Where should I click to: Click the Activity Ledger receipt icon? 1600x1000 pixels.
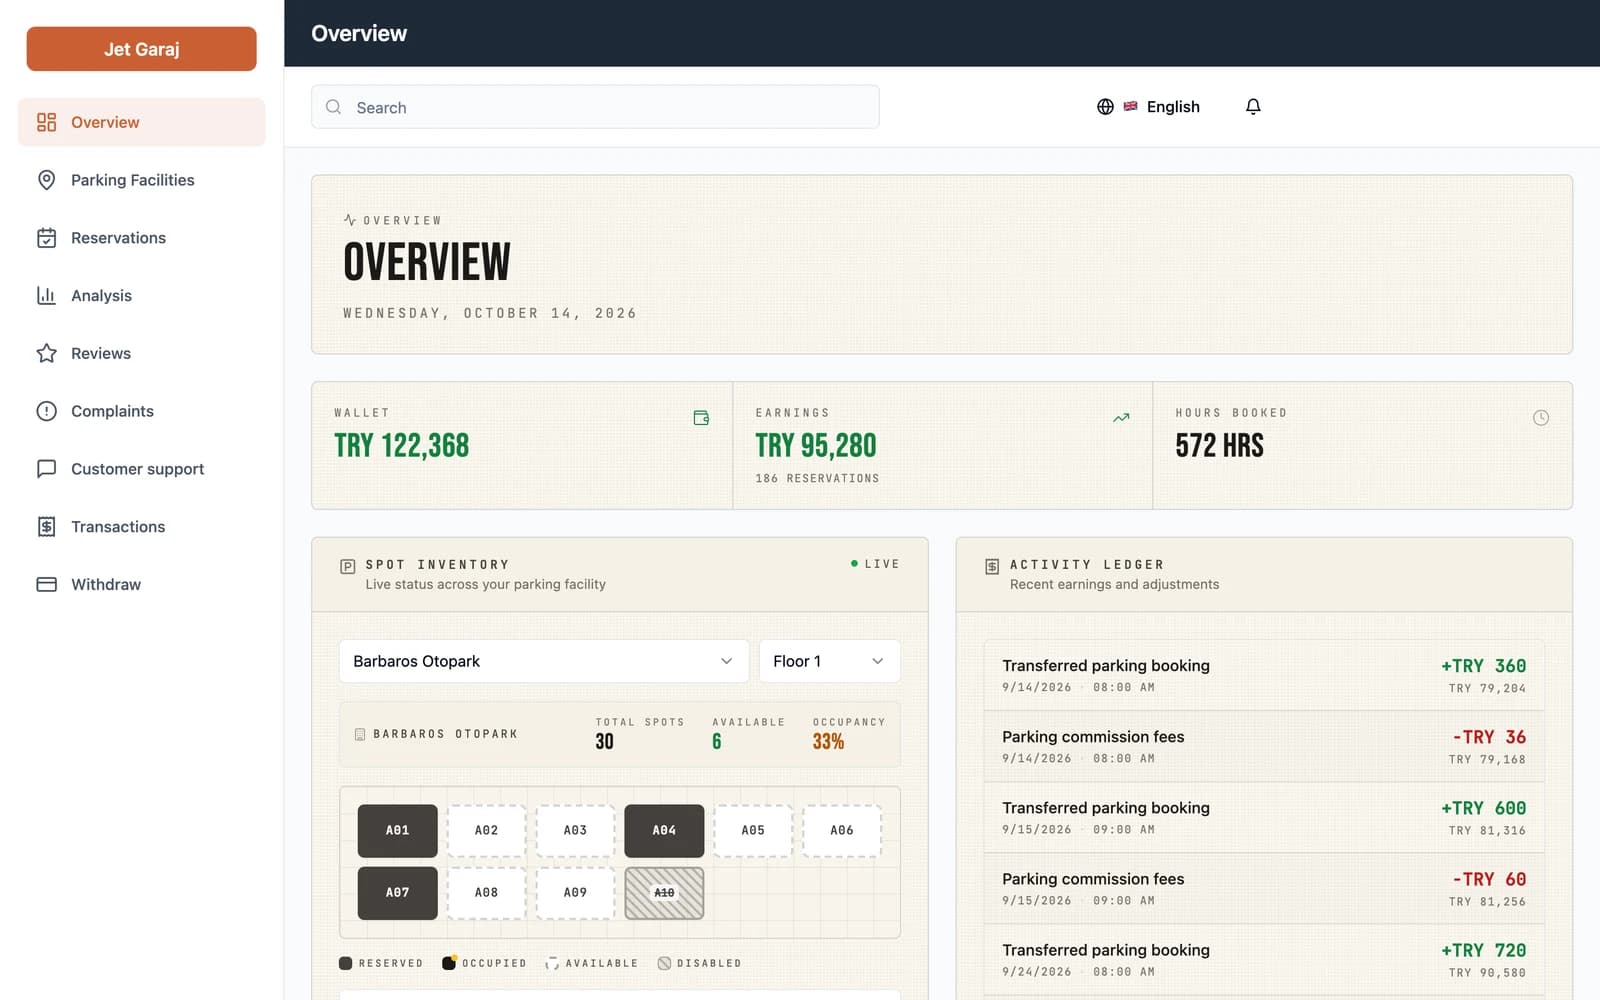tap(992, 566)
